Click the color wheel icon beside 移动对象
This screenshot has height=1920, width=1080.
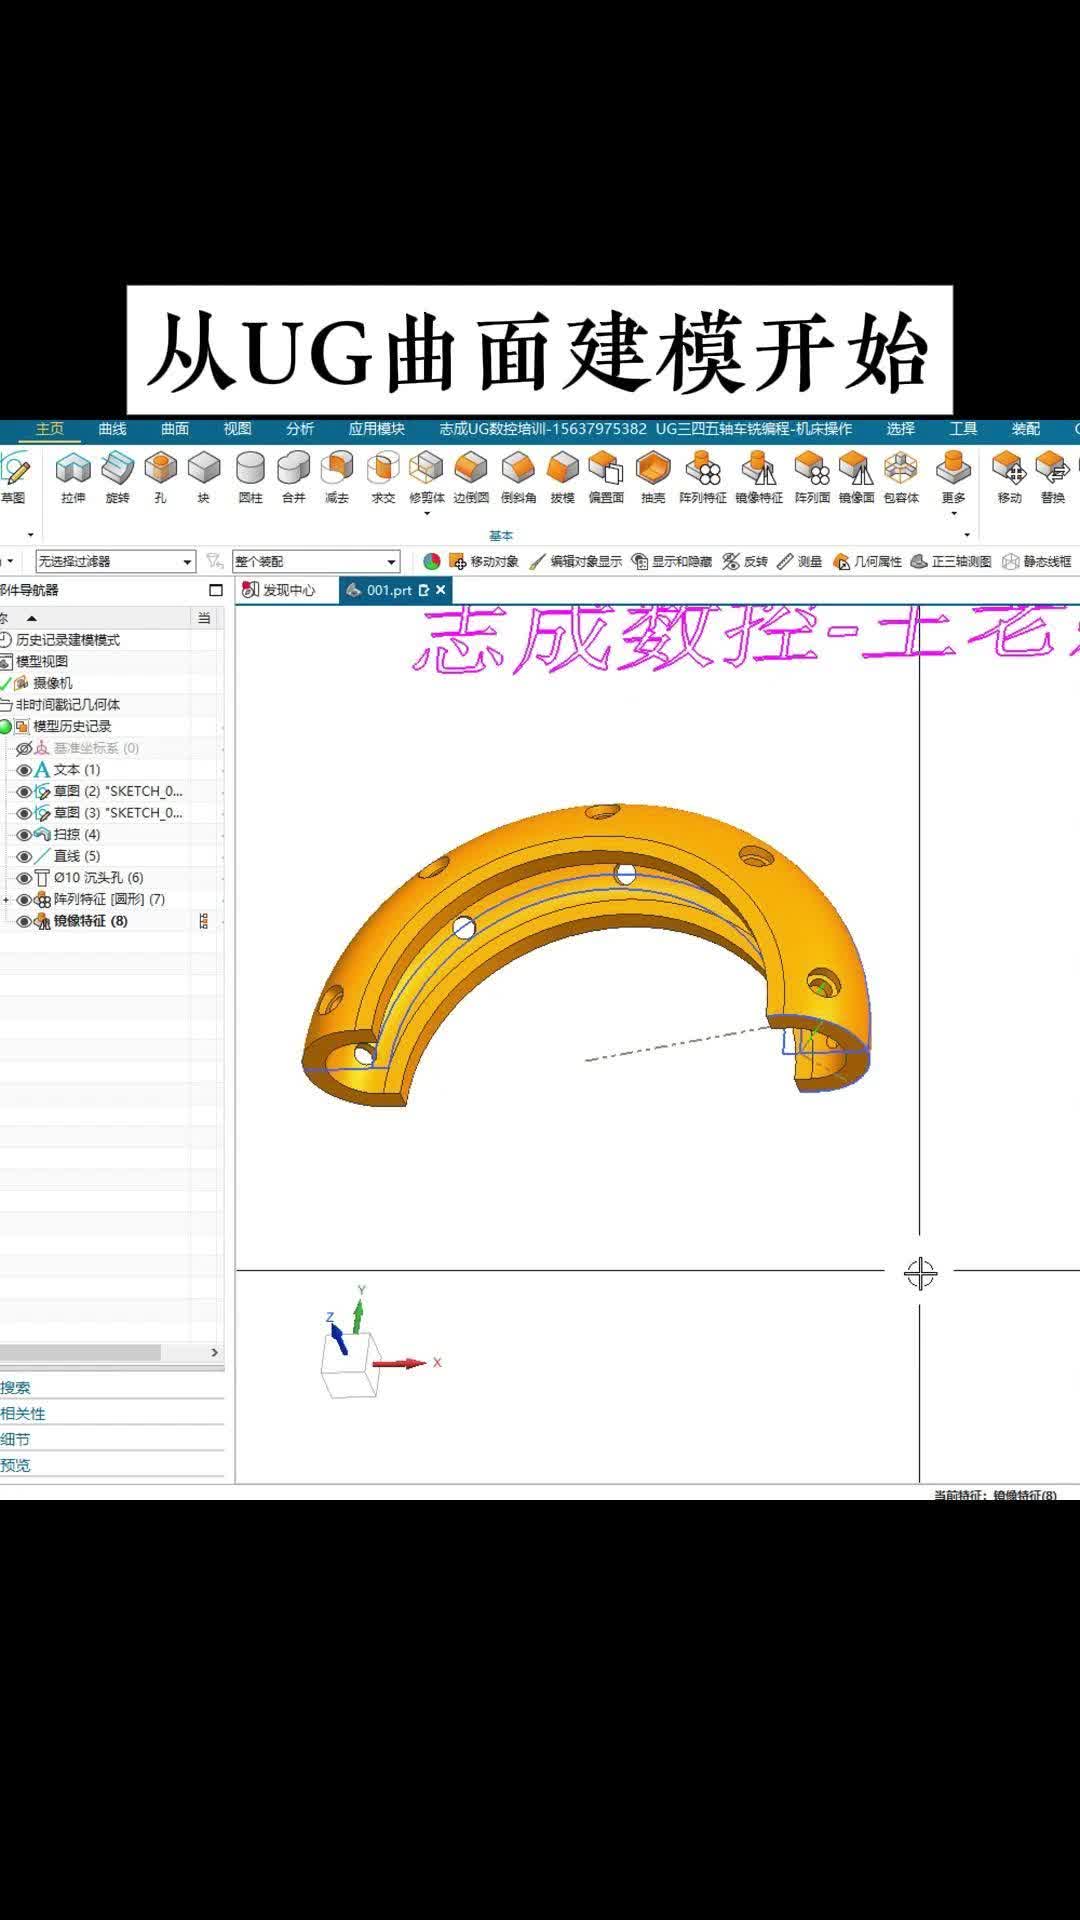tap(432, 562)
